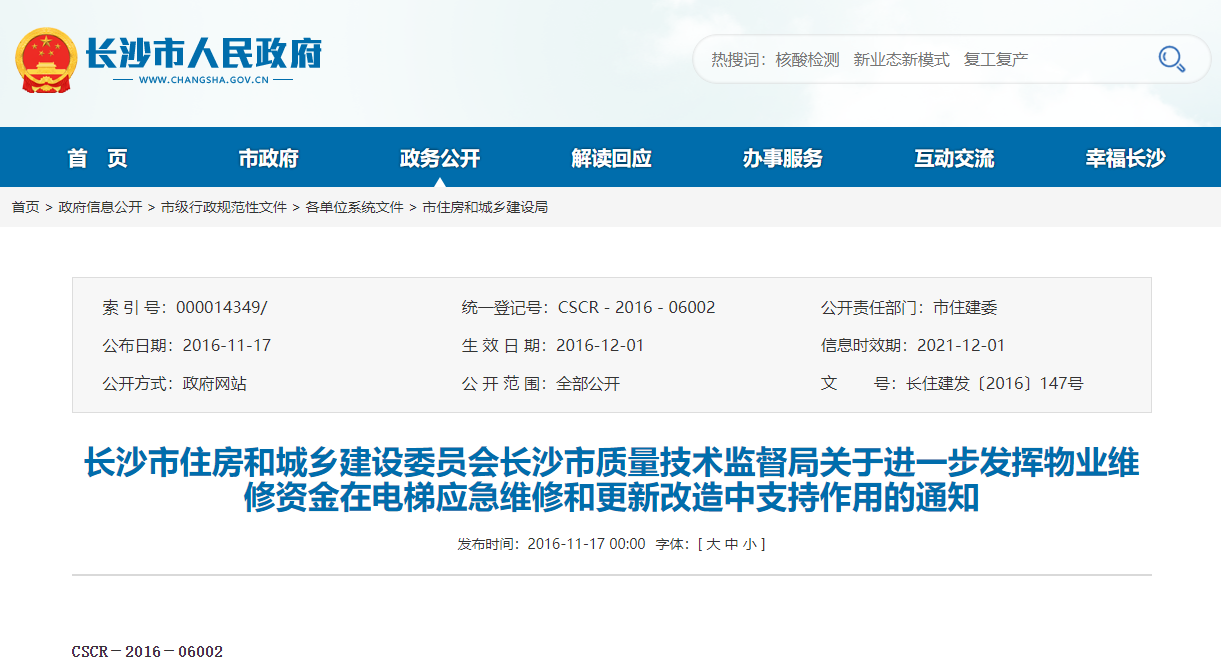Click 首页 in the breadcrumb
Image resolution: width=1221 pixels, height=670 pixels.
(25, 207)
